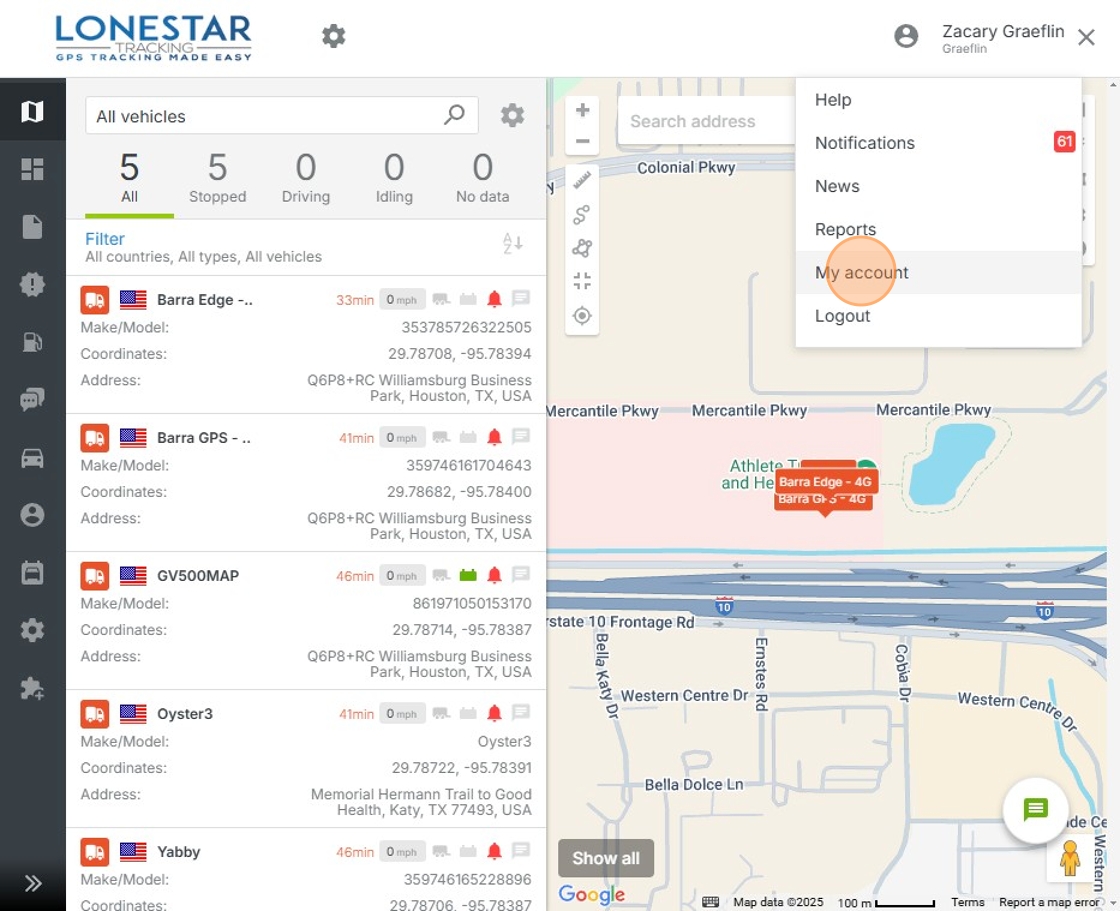Open the Filter link

(104, 239)
